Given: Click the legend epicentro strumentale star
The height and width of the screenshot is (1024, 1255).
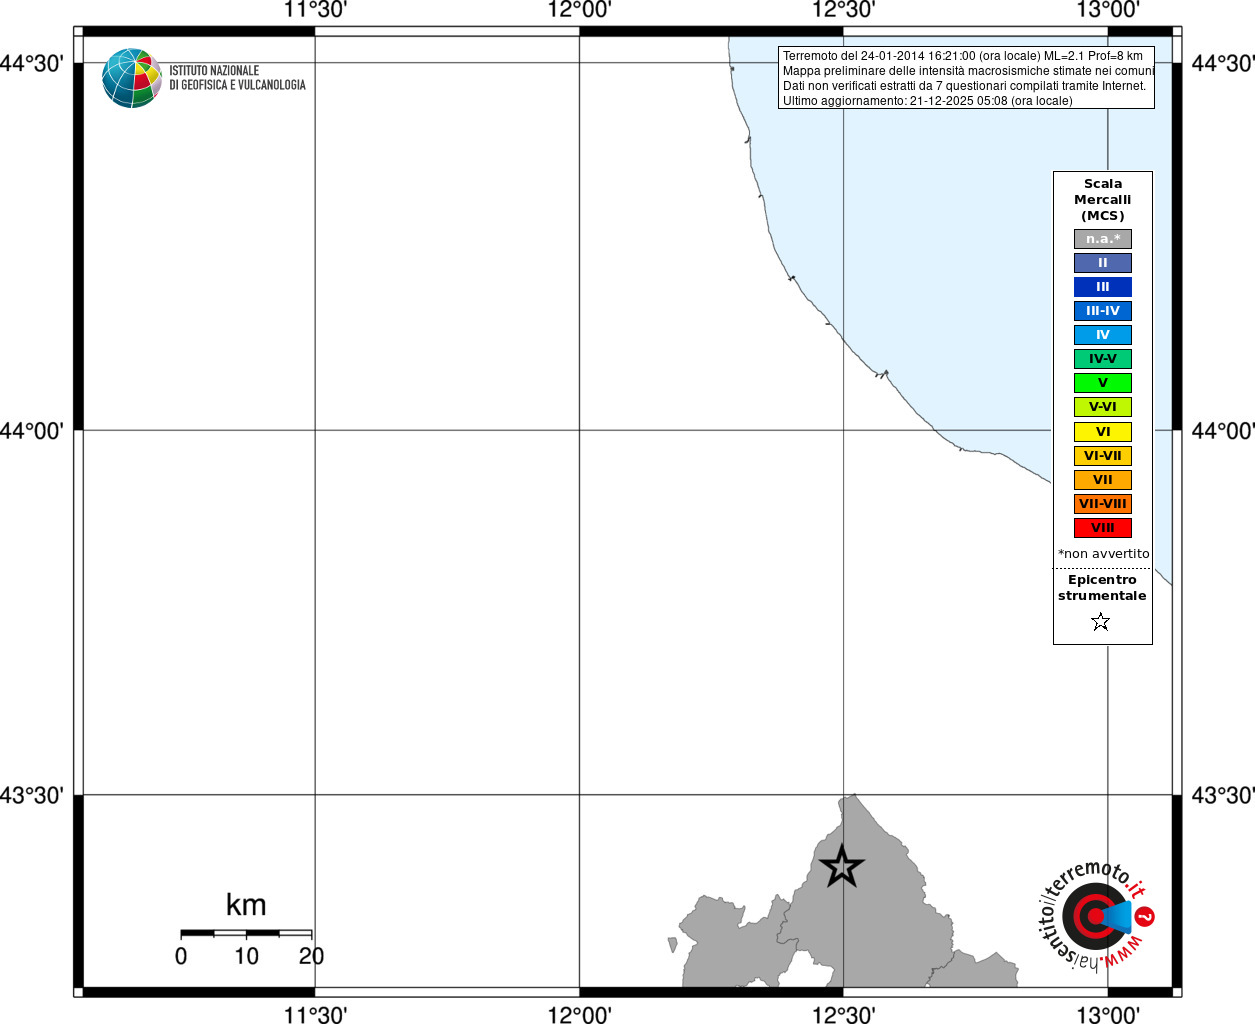Looking at the screenshot, I should pyautogui.click(x=1101, y=622).
